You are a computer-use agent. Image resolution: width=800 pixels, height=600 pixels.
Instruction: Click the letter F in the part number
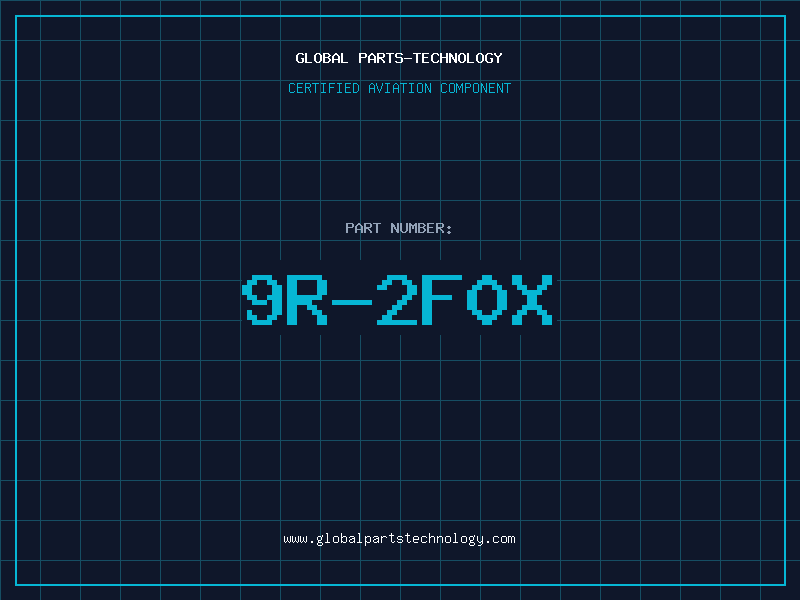tap(442, 300)
